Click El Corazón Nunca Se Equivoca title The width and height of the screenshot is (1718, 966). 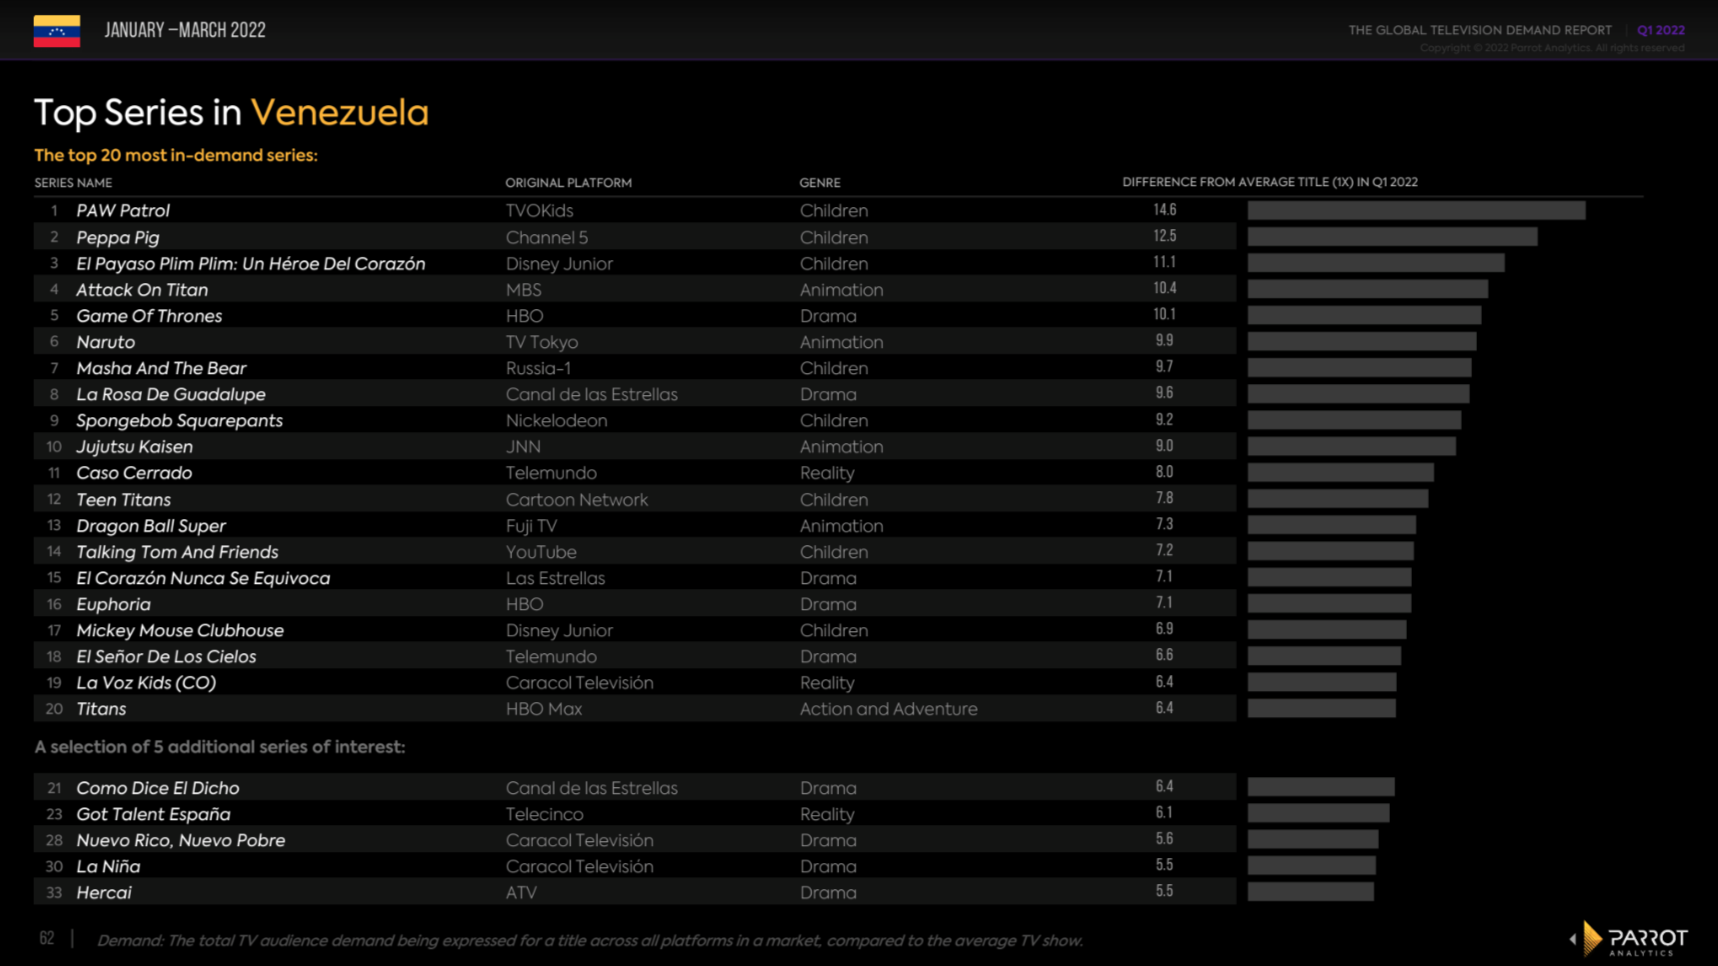pos(203,578)
